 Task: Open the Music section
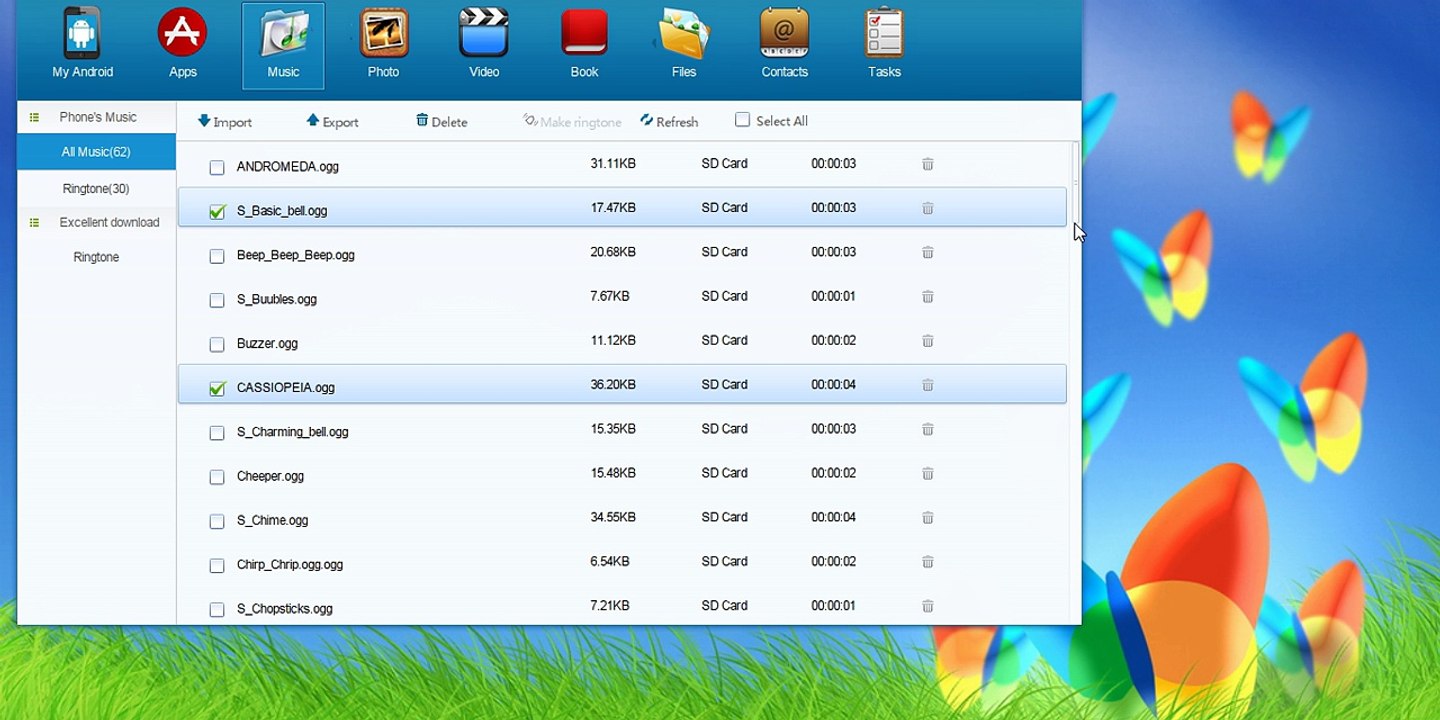click(x=283, y=45)
